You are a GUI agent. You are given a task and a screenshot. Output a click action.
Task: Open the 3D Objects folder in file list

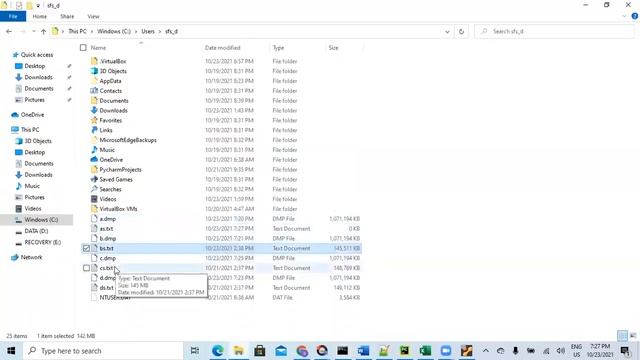[113, 71]
